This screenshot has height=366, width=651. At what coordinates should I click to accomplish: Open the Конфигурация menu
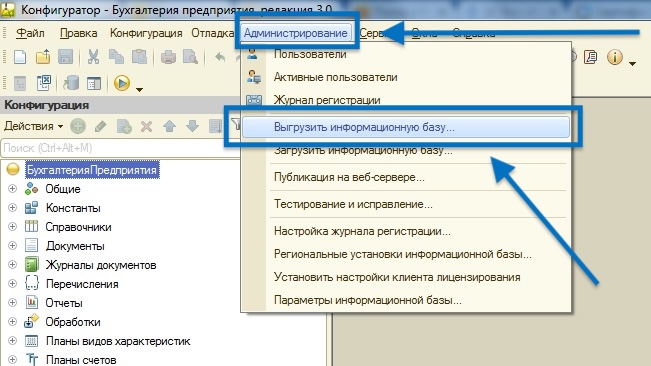point(146,33)
